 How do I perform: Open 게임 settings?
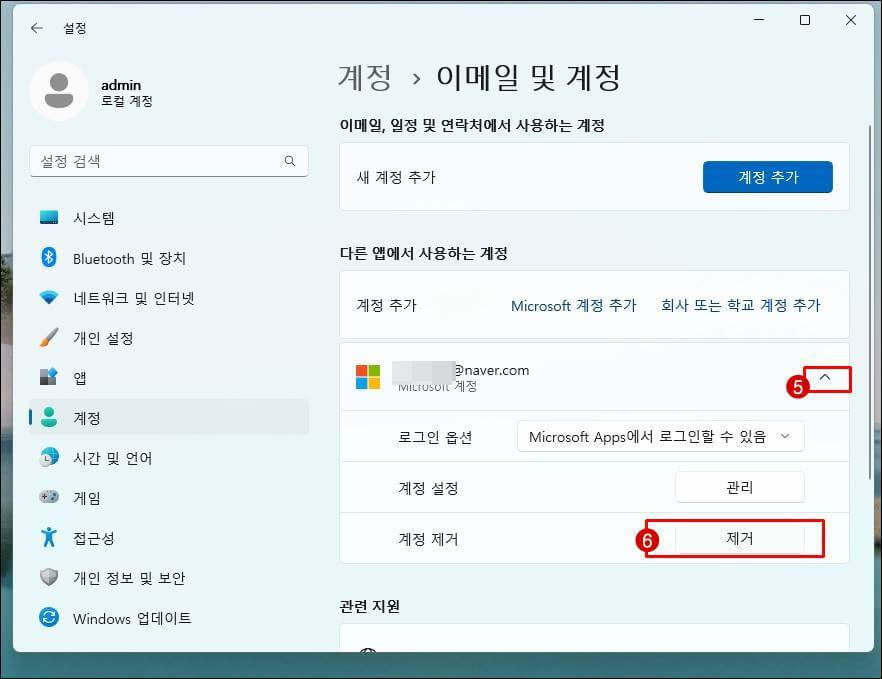coord(169,498)
